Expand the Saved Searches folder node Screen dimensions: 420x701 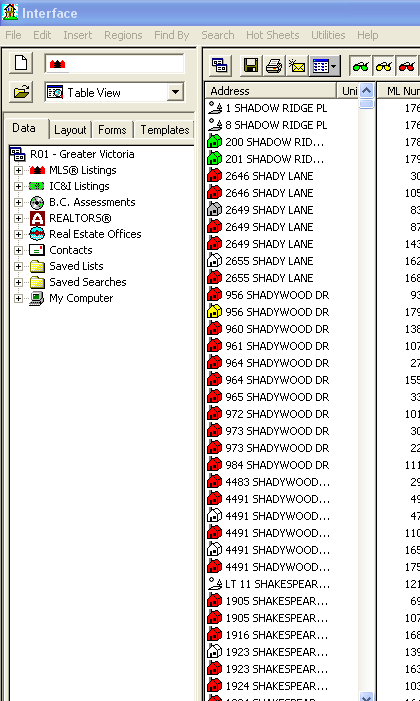18,282
